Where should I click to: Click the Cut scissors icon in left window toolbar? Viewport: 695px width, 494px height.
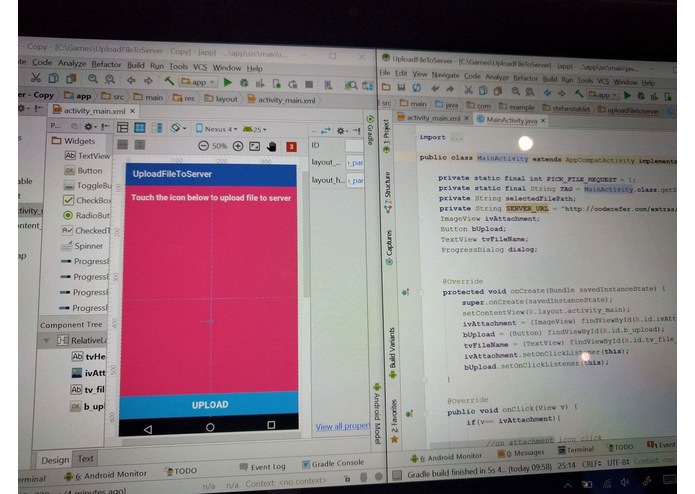click(x=35, y=78)
